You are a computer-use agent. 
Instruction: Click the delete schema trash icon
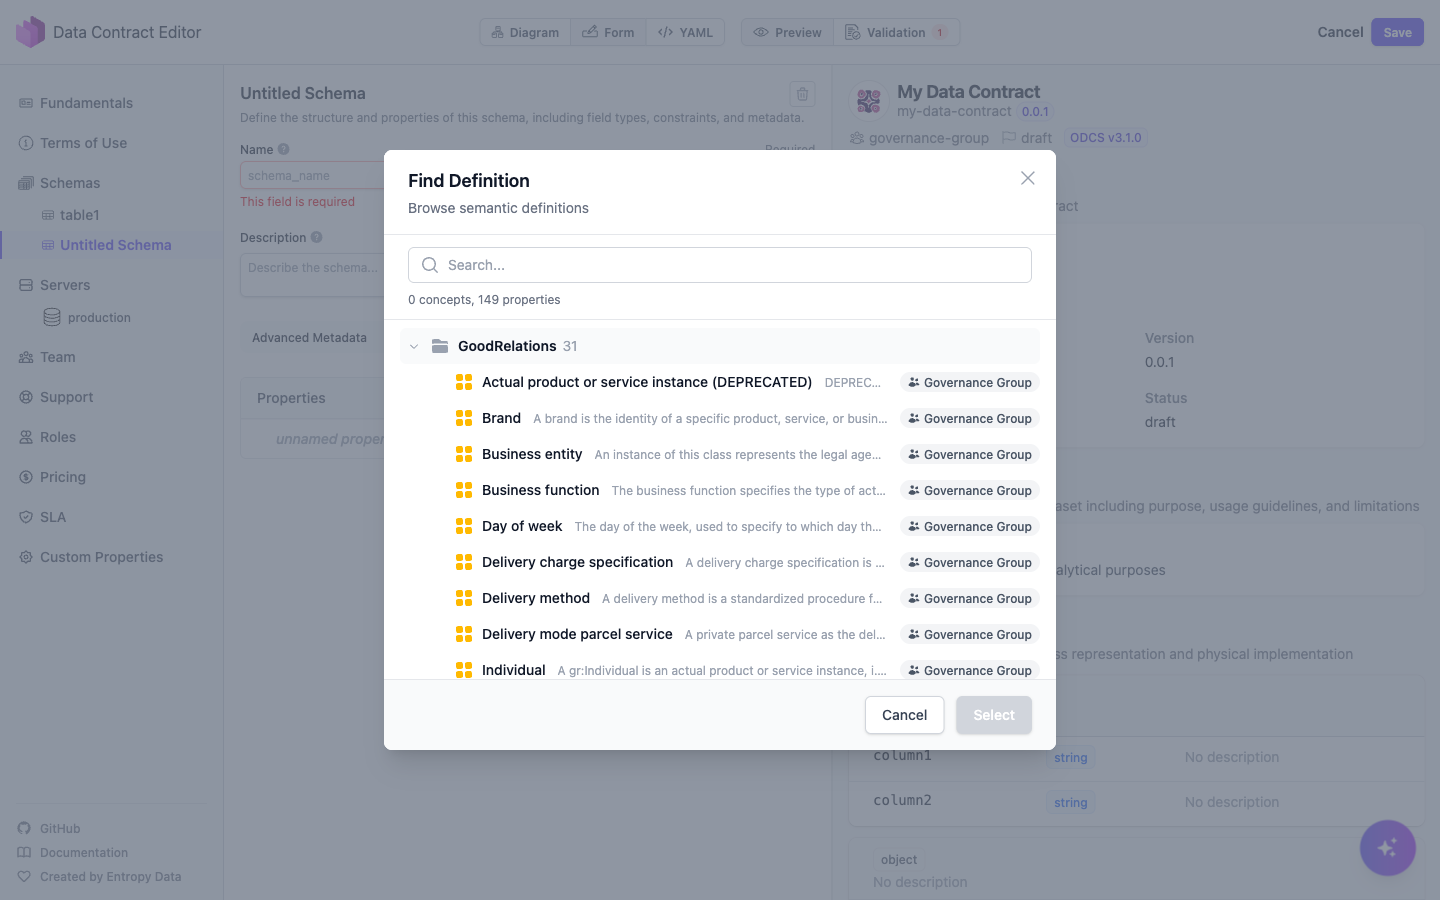[802, 93]
